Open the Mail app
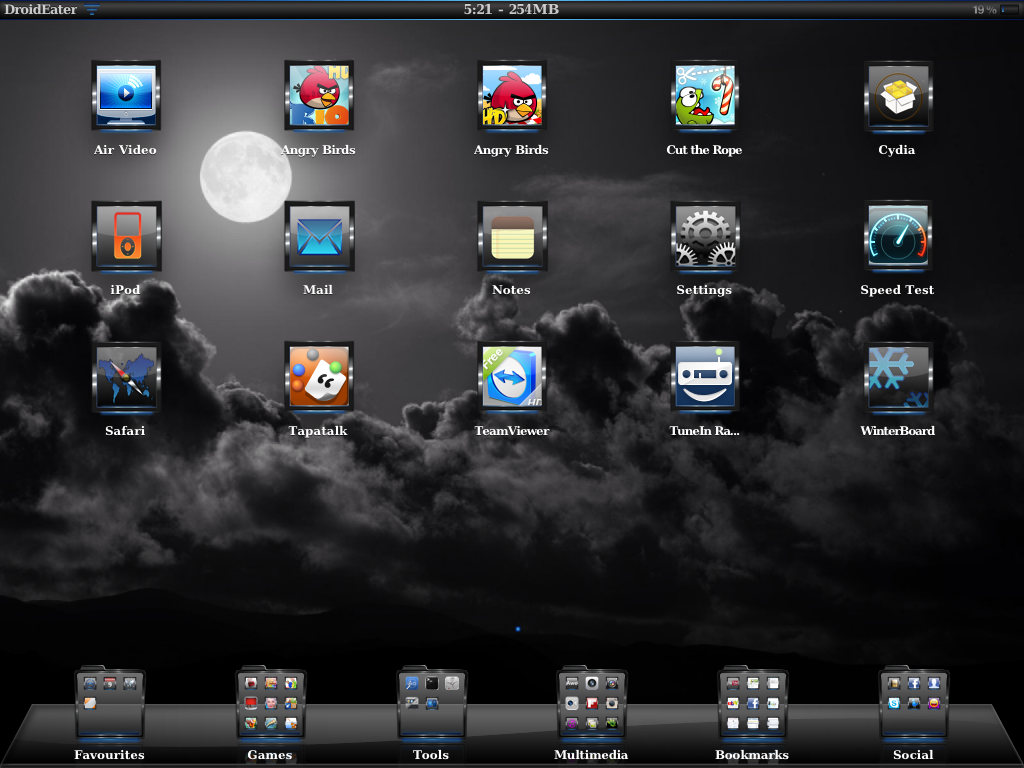Viewport: 1024px width, 768px height. click(x=318, y=236)
